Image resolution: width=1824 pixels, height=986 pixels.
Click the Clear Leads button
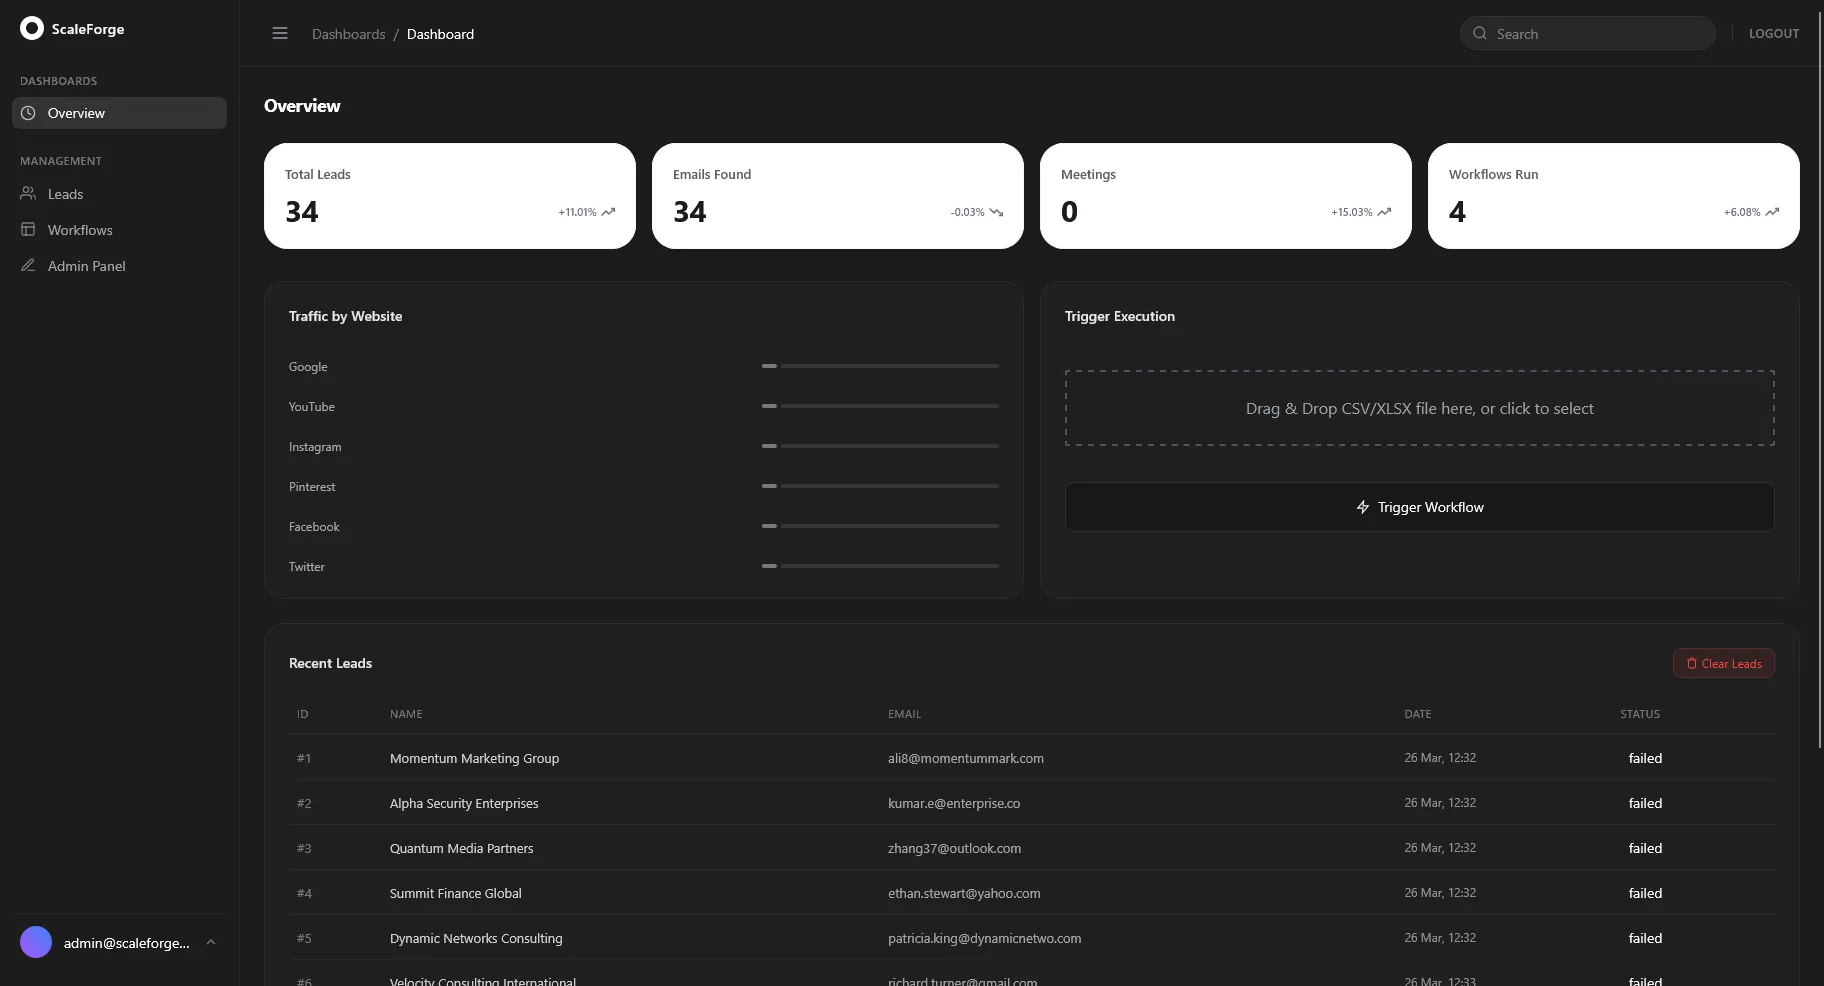[1724, 664]
